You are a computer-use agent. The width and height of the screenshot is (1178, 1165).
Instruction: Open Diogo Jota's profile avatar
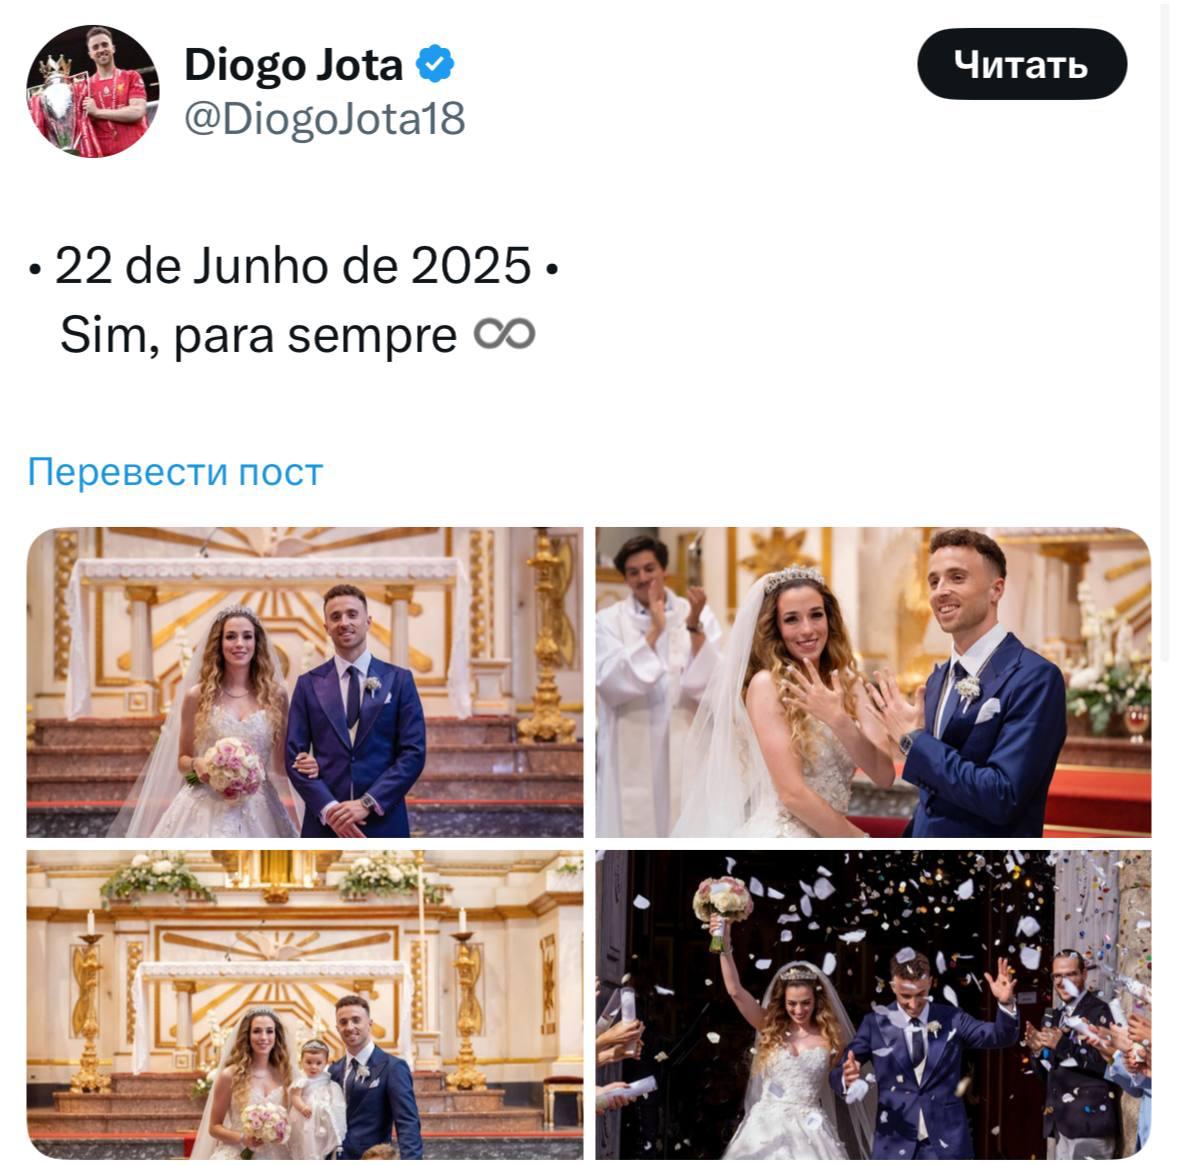(92, 91)
